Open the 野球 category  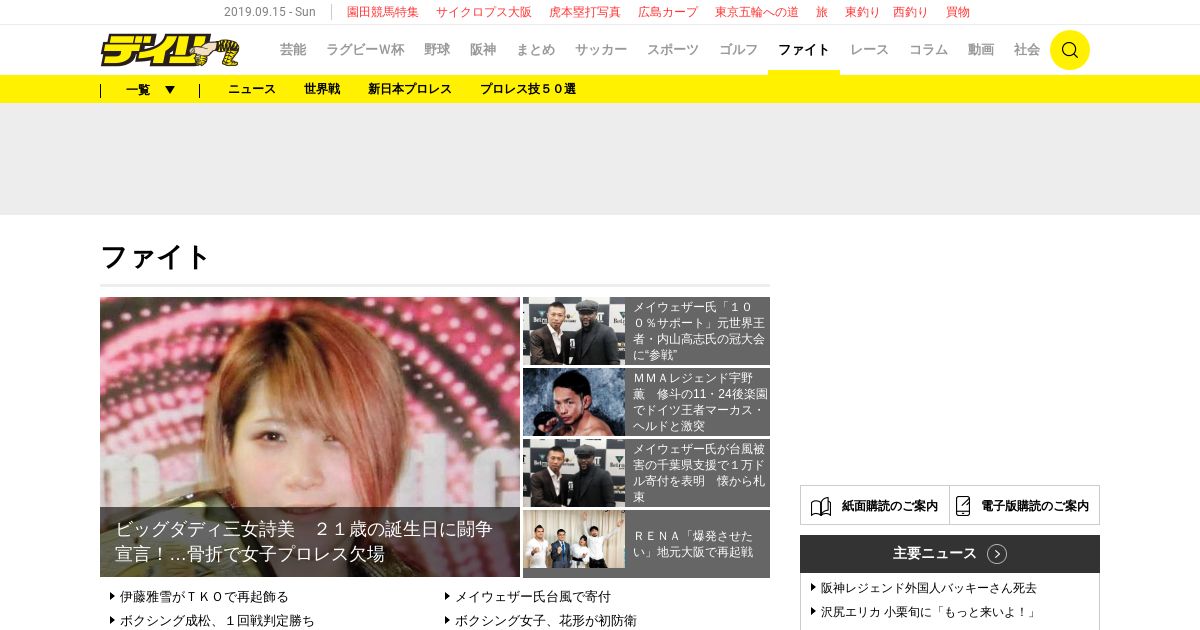(x=437, y=50)
